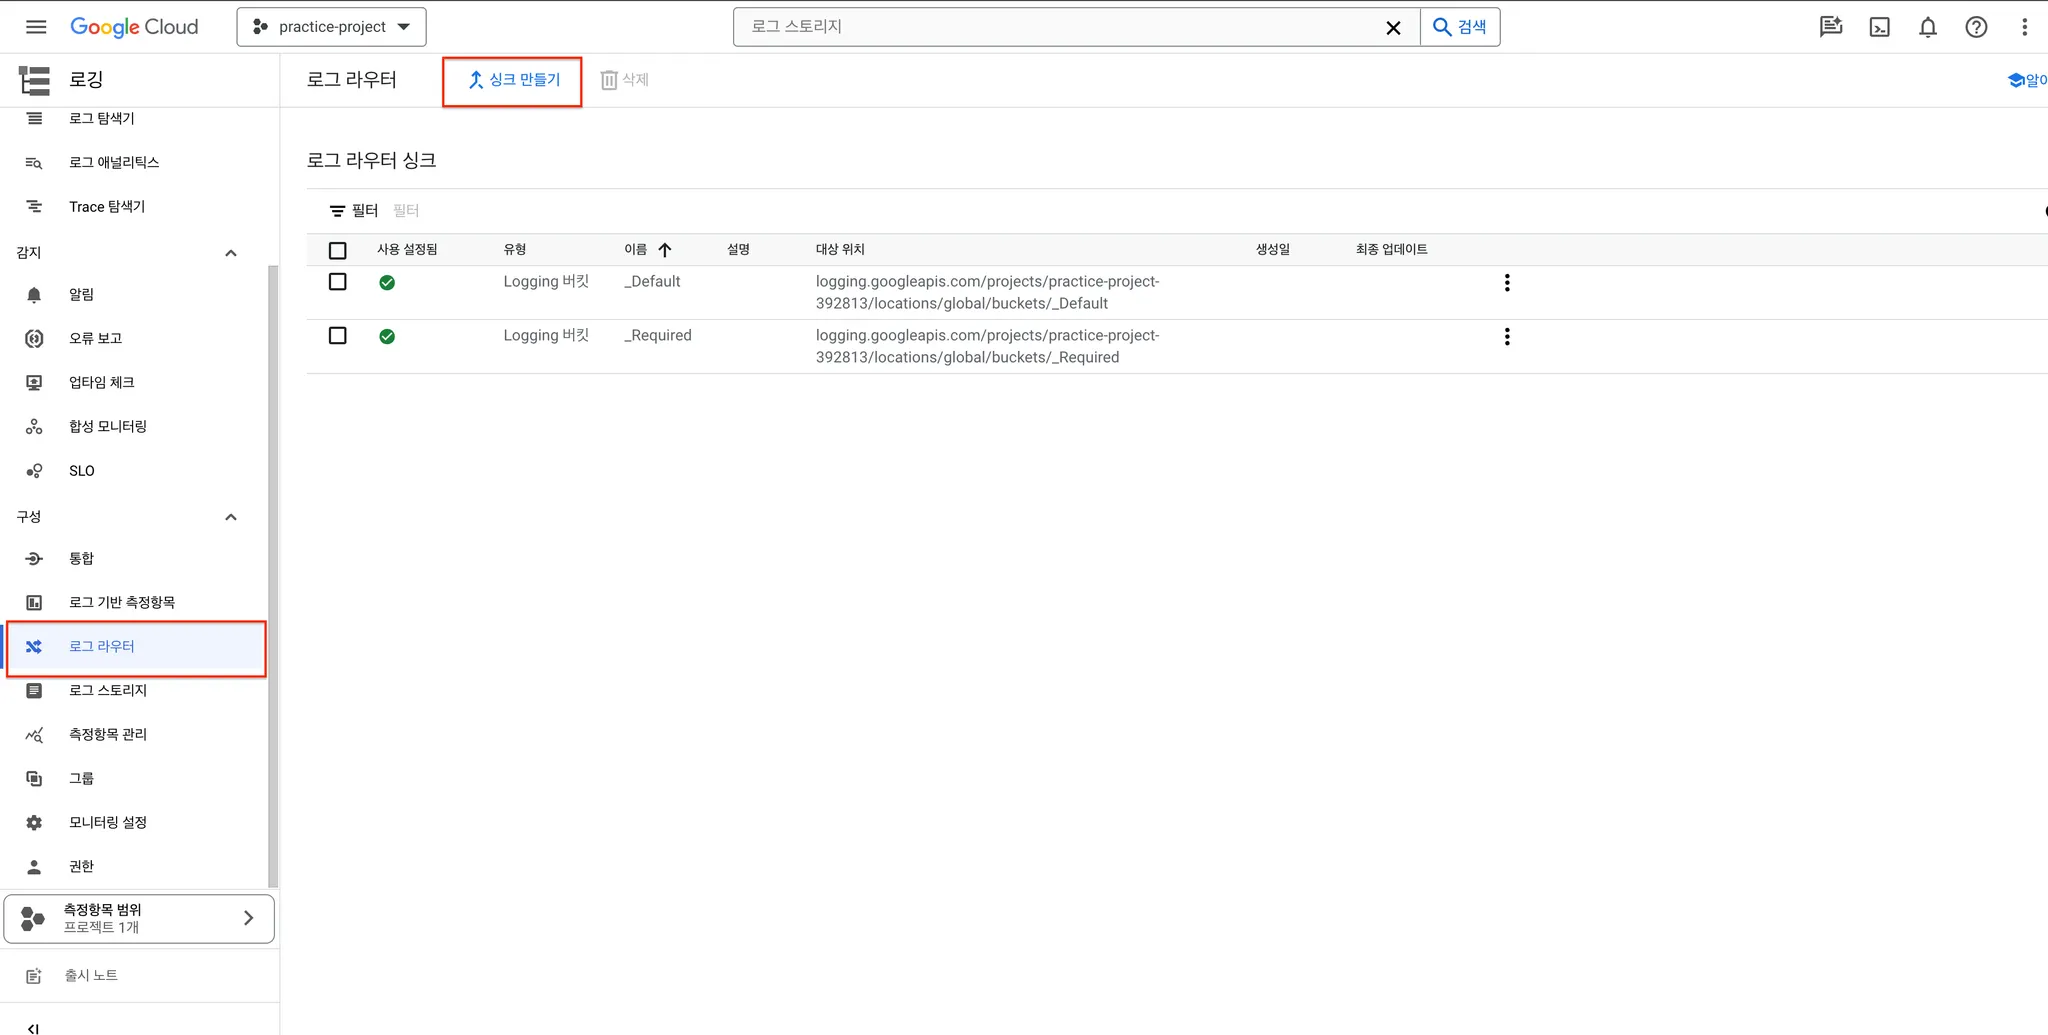Click the _Required sink enabled status icon

coord(387,337)
